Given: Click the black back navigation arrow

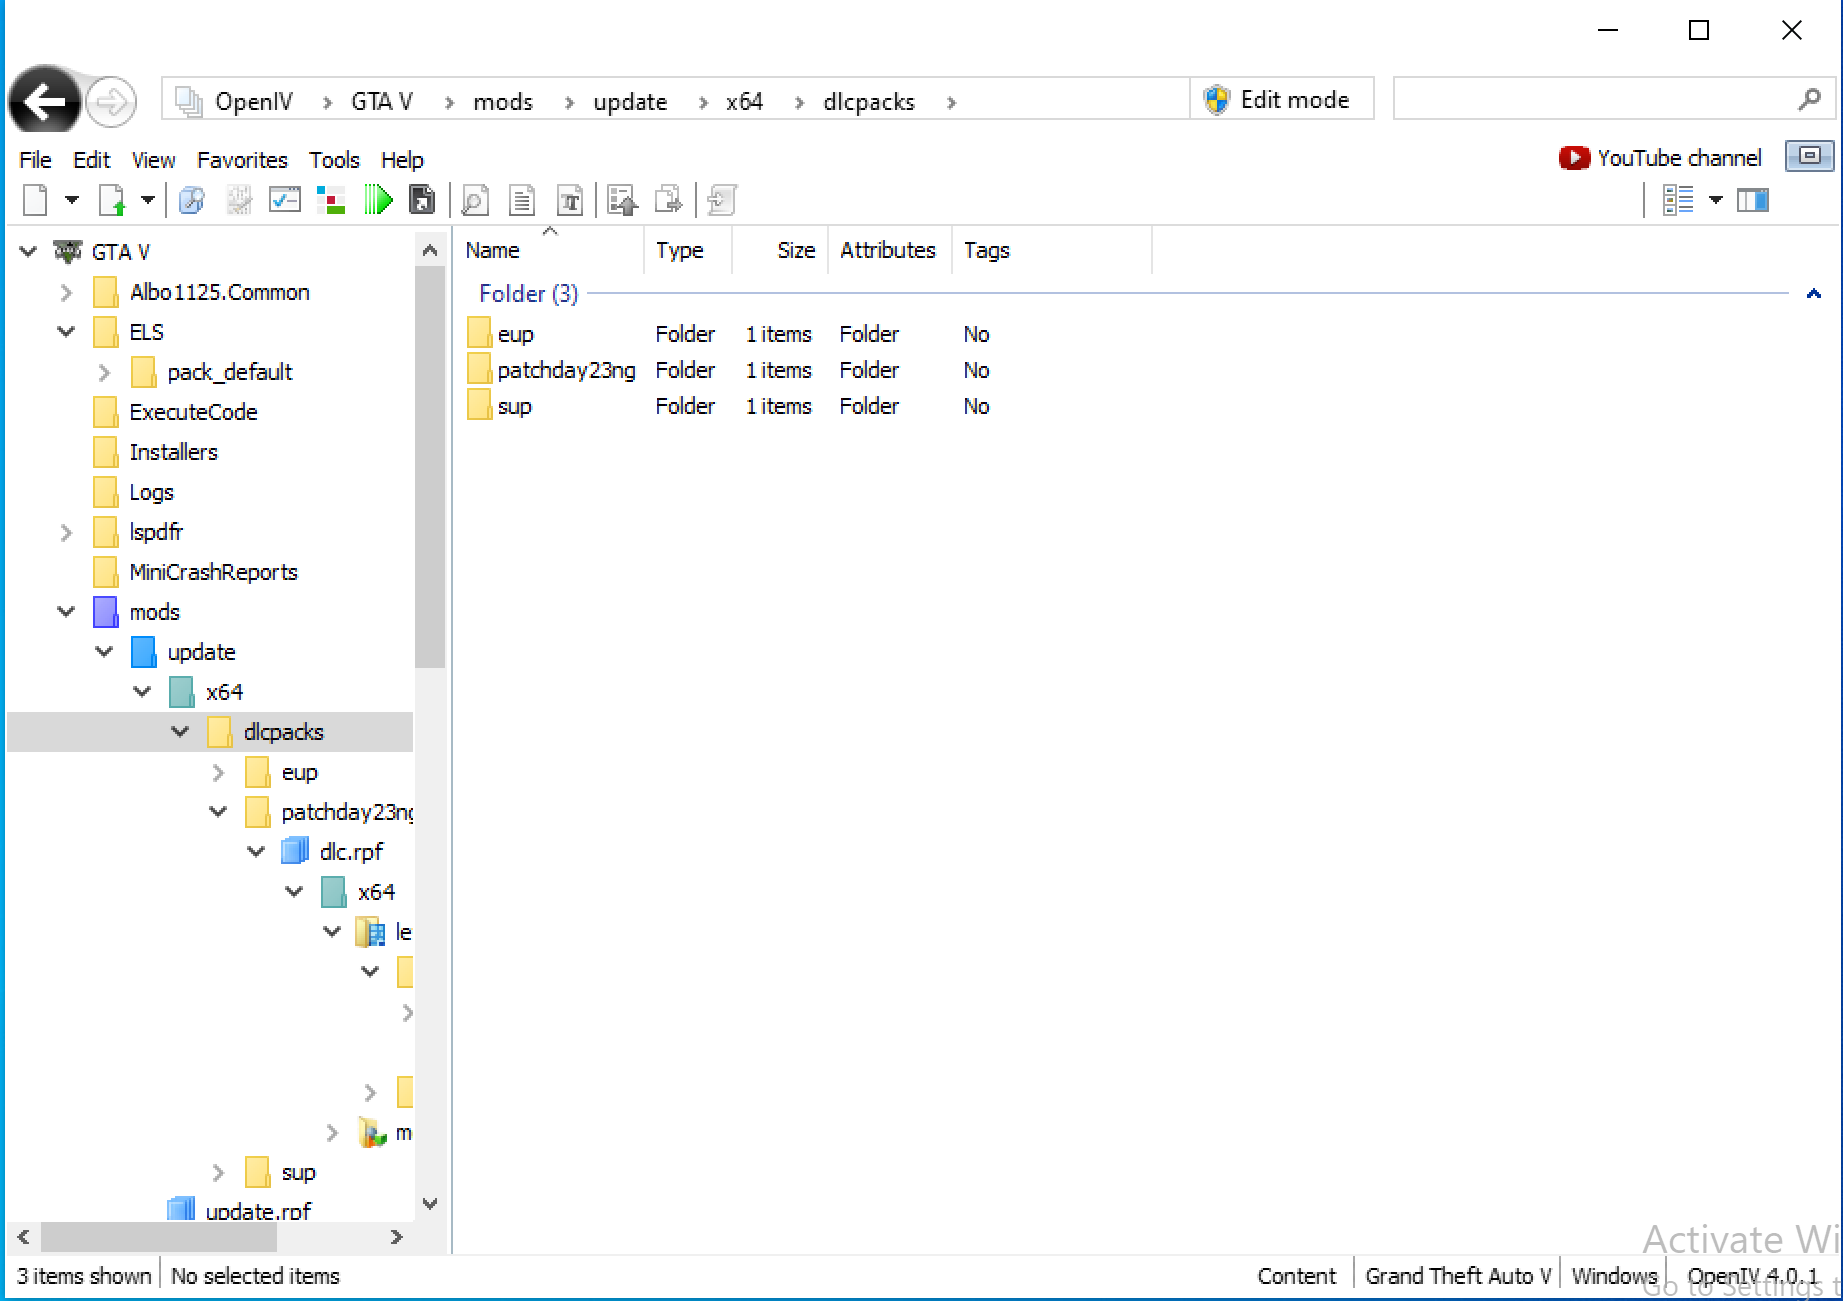Looking at the screenshot, I should click(44, 100).
